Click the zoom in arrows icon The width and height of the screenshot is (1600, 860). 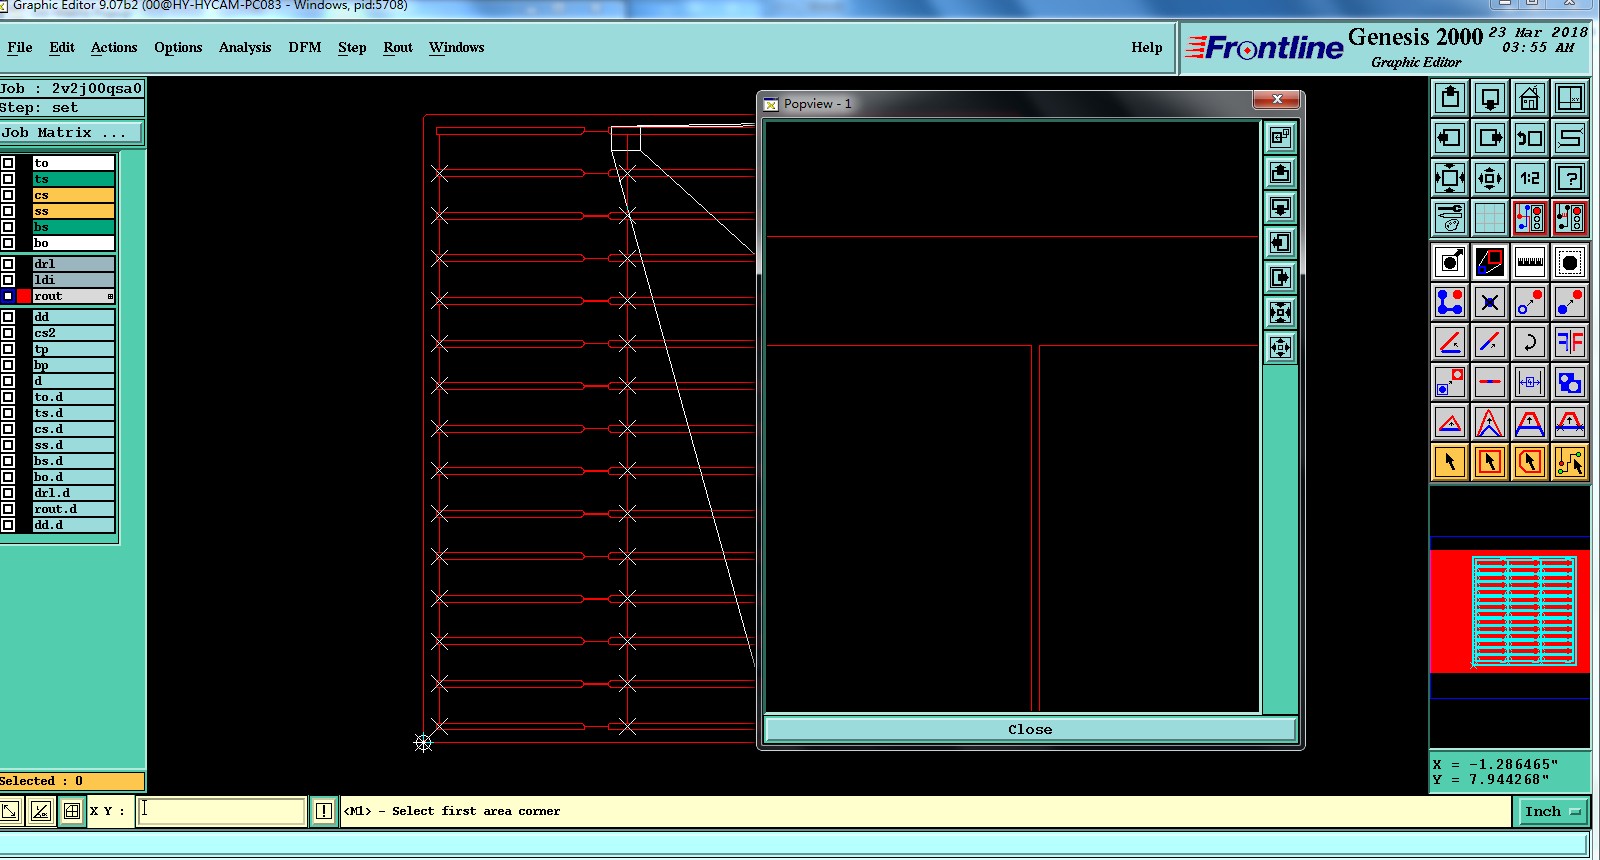click(x=1450, y=178)
